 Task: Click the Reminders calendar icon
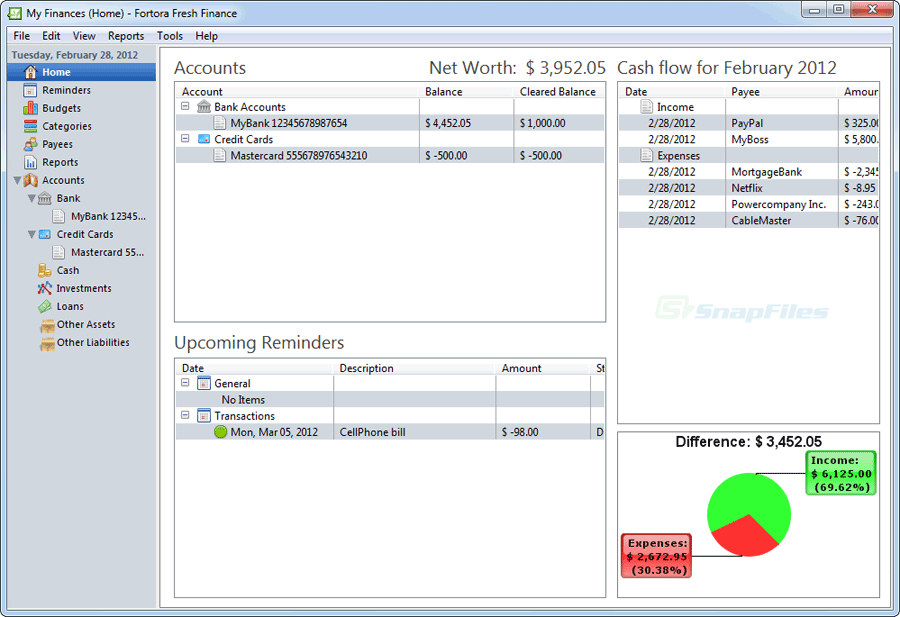30,90
